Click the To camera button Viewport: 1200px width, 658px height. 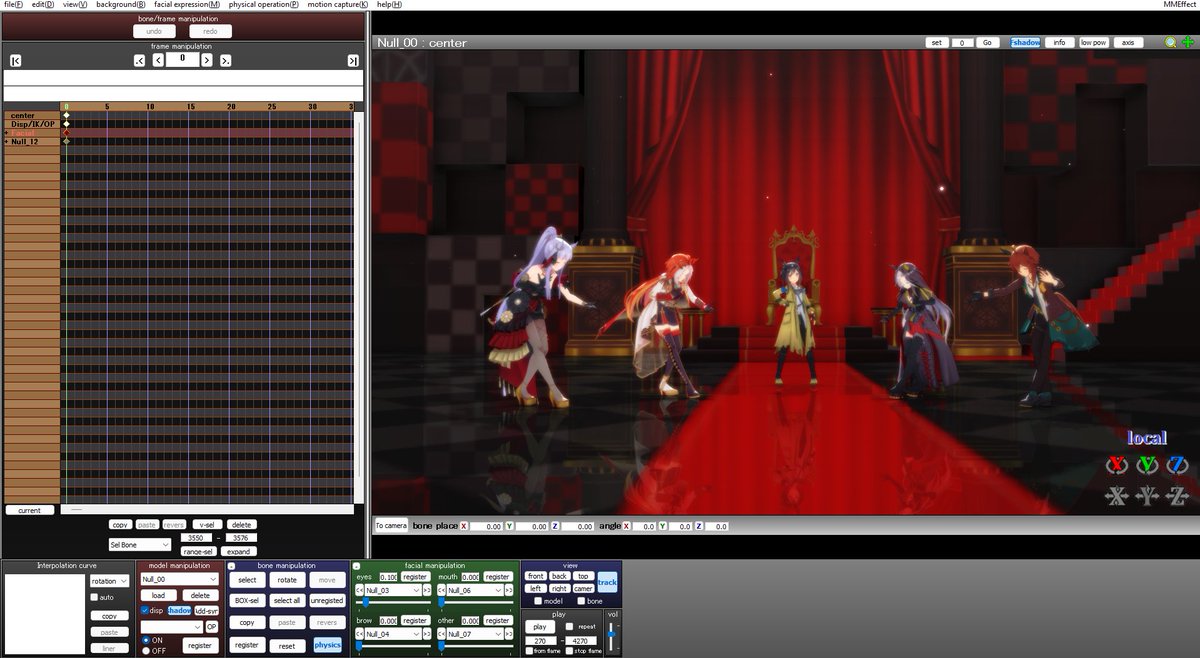(x=391, y=525)
